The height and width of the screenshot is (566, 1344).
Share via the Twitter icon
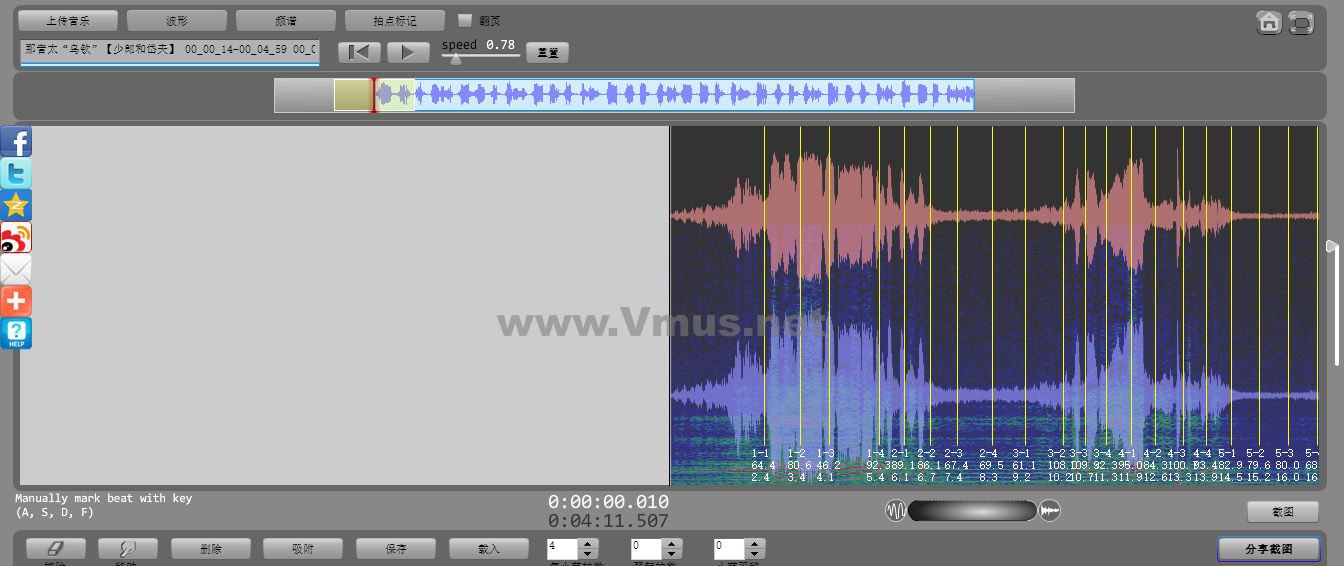16,173
